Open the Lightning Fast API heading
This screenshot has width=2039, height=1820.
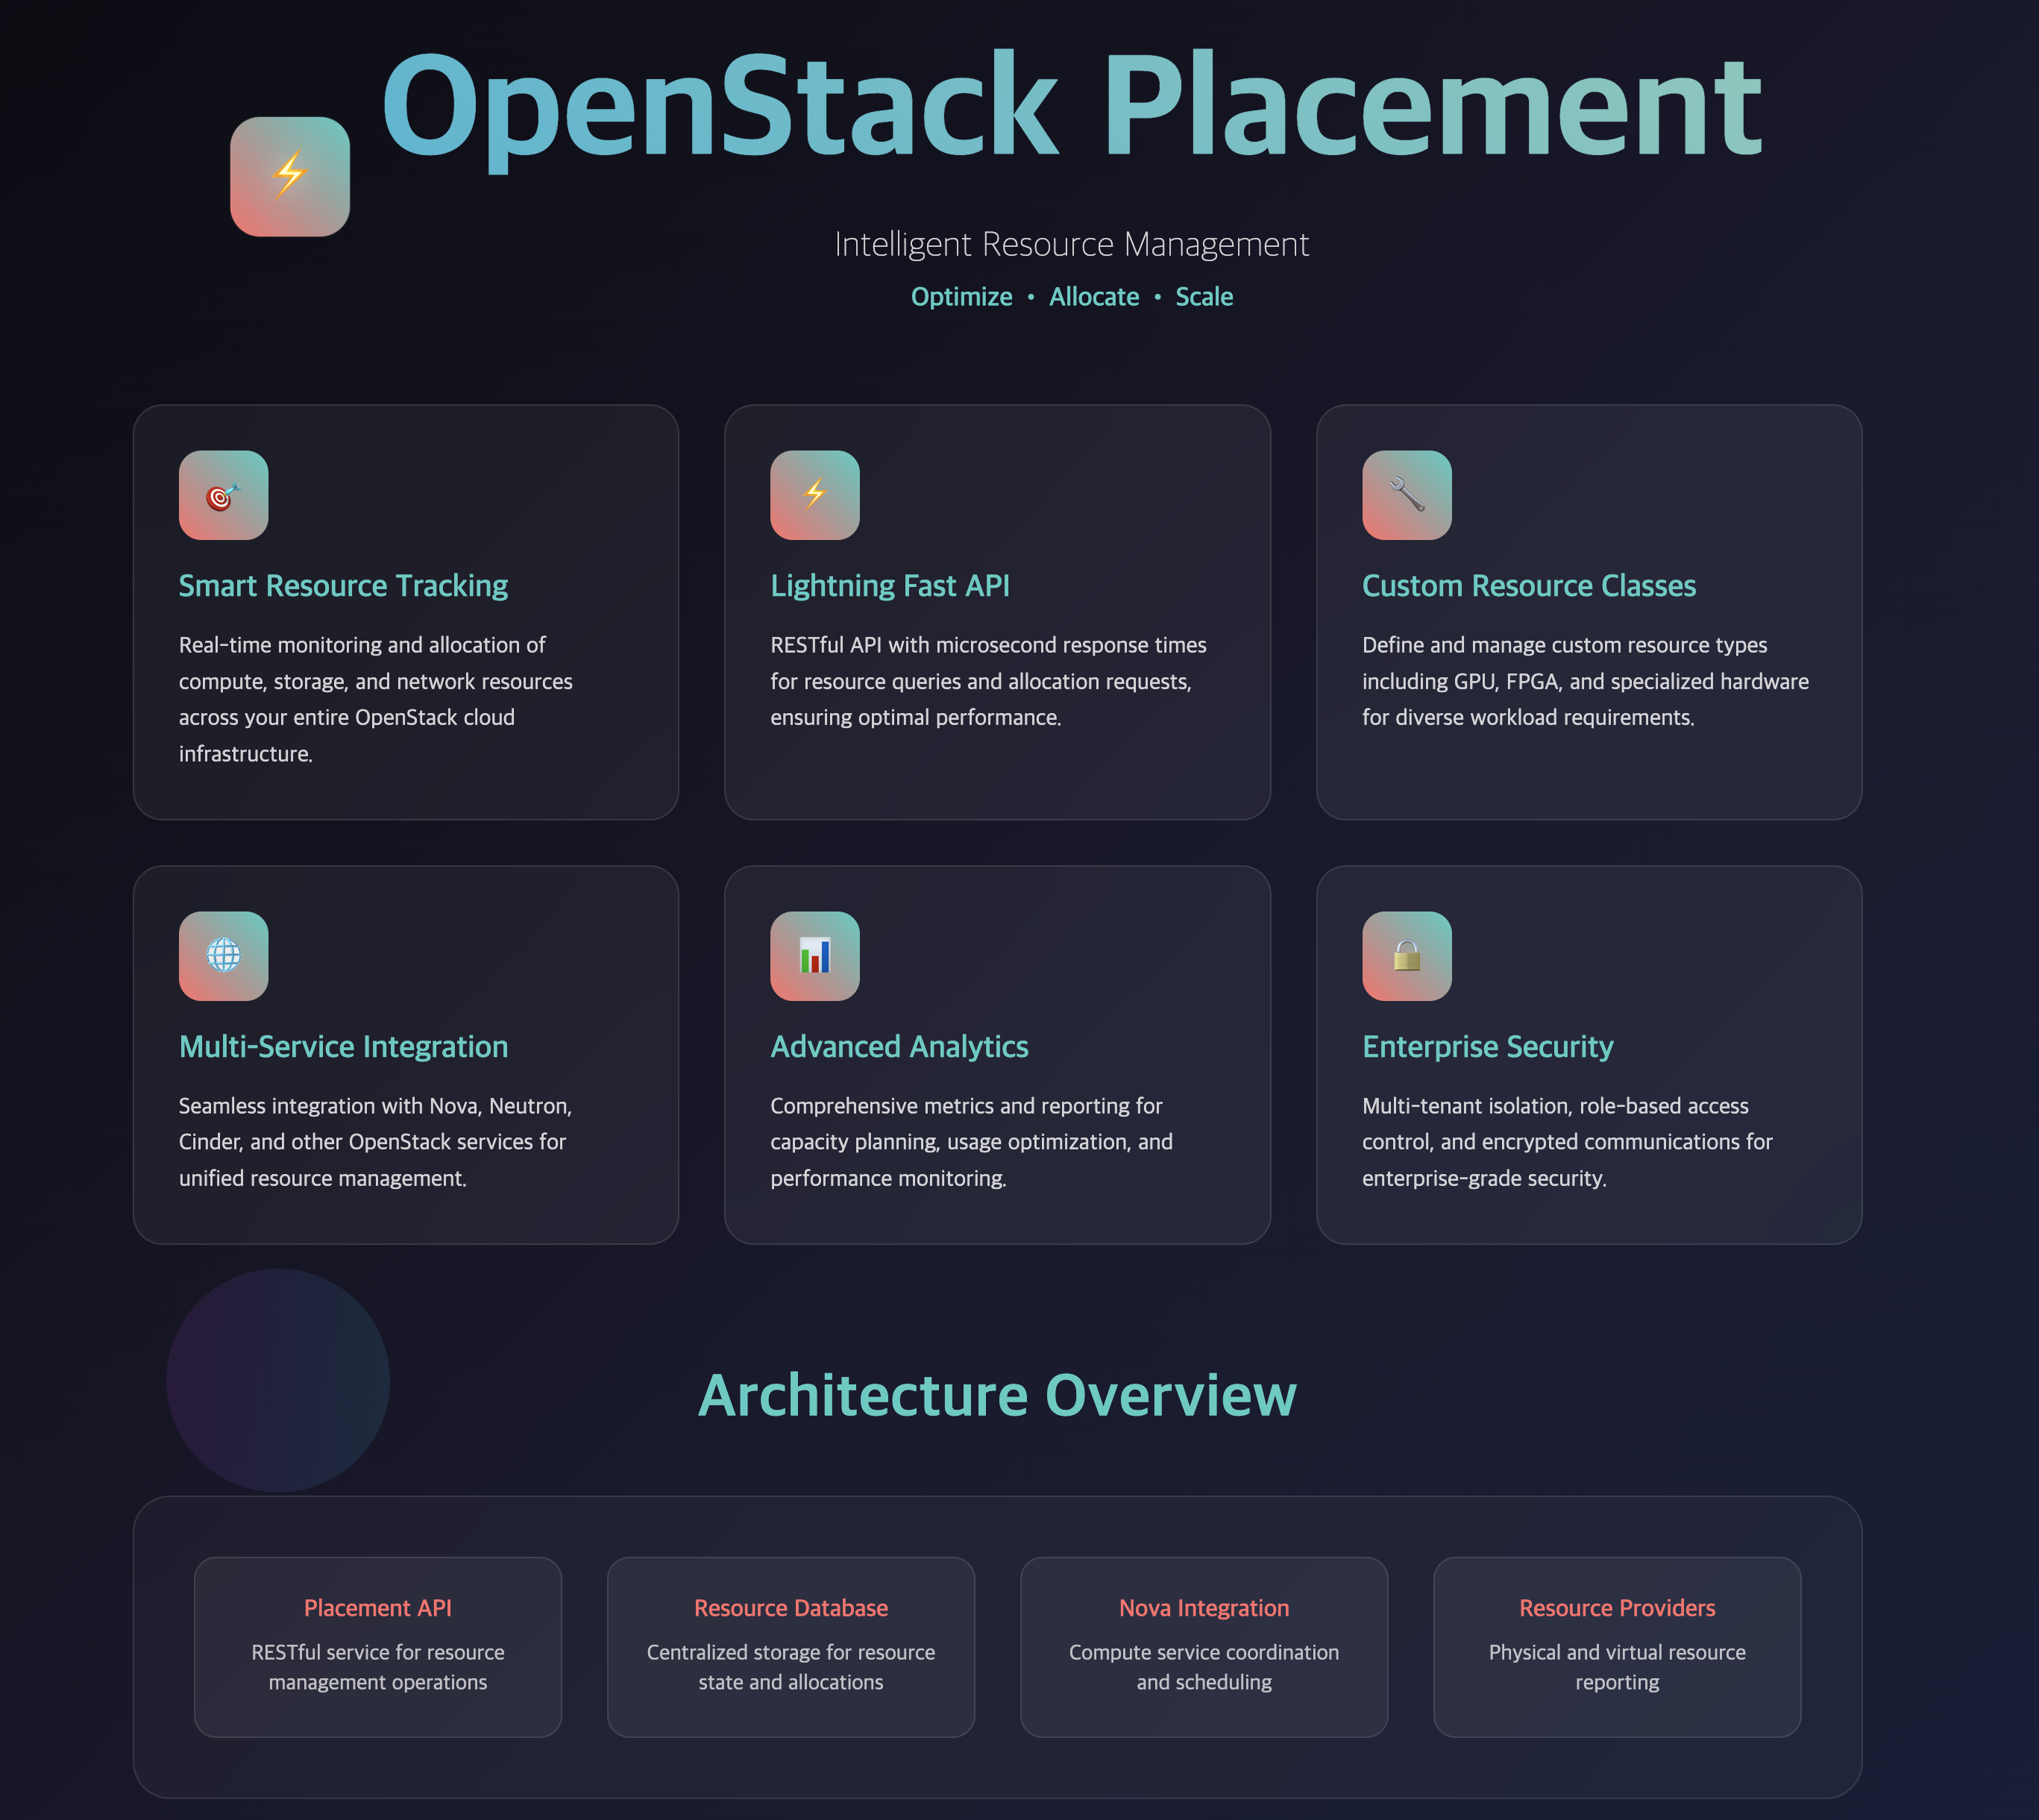[x=890, y=586]
